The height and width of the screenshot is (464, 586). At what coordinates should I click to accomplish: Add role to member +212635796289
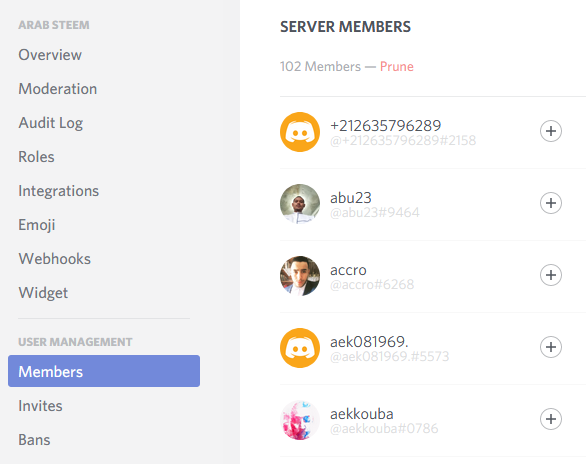(550, 131)
